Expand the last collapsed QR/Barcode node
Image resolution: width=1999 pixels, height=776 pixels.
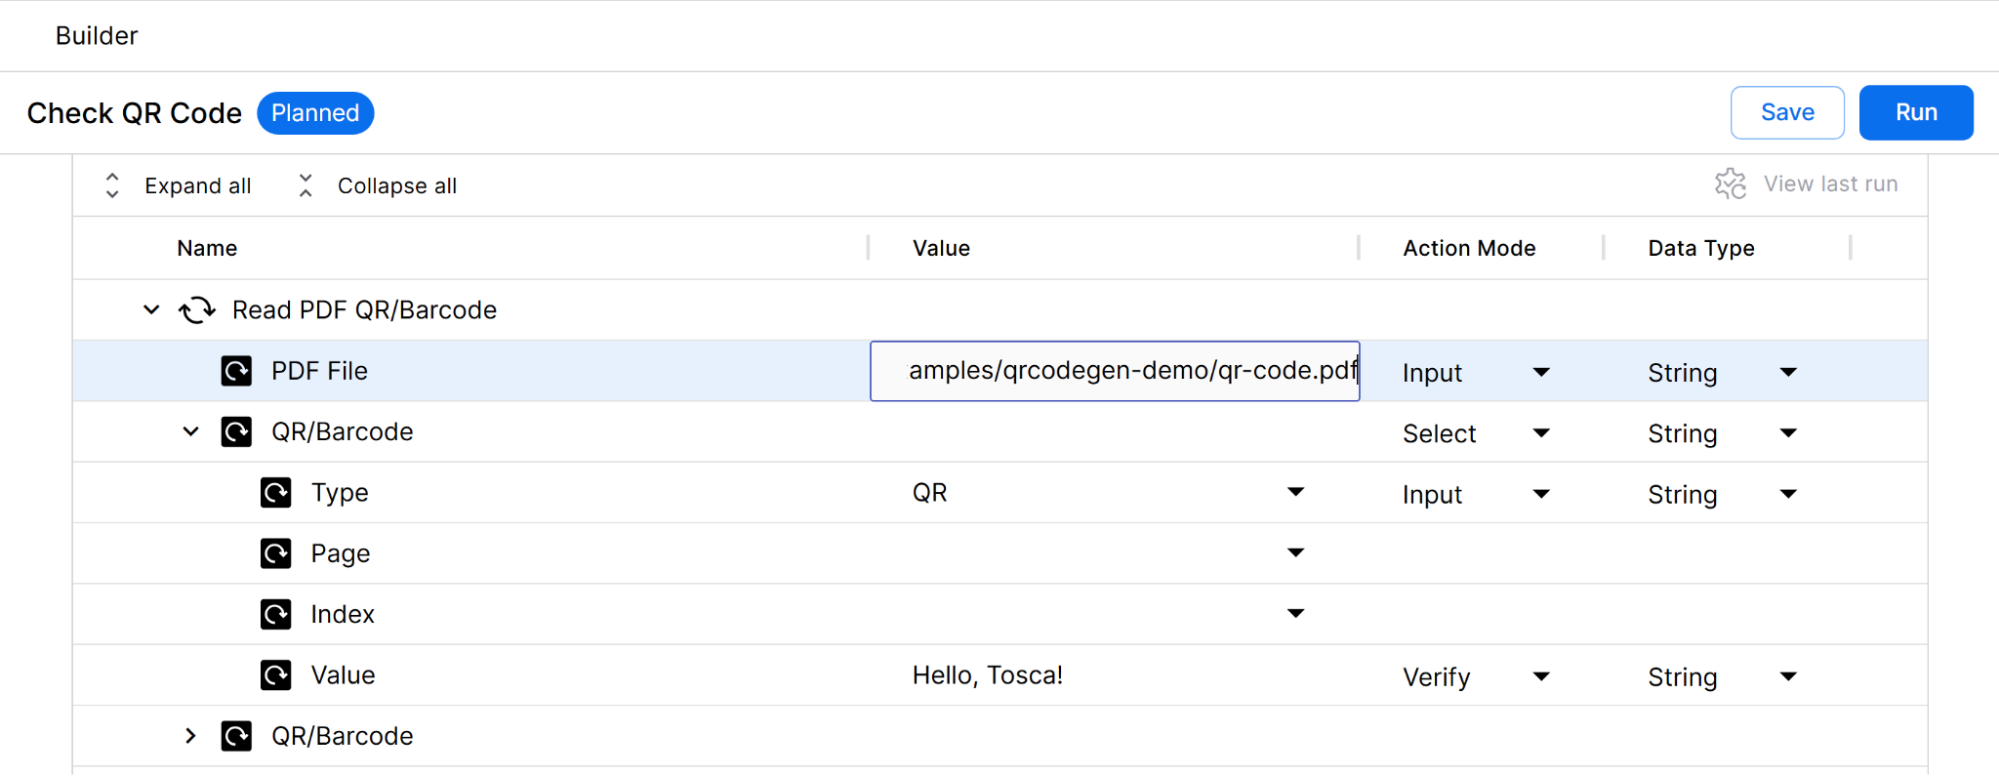click(191, 736)
